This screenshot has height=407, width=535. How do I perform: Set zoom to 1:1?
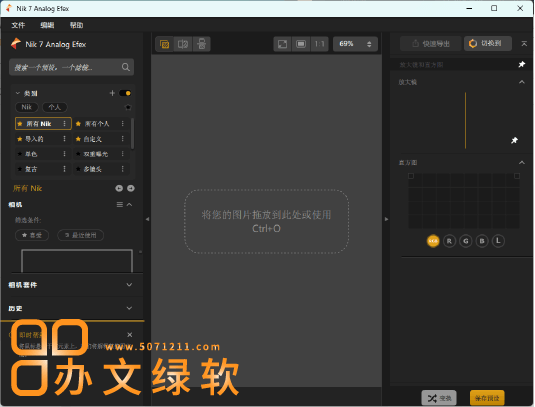[x=319, y=44]
